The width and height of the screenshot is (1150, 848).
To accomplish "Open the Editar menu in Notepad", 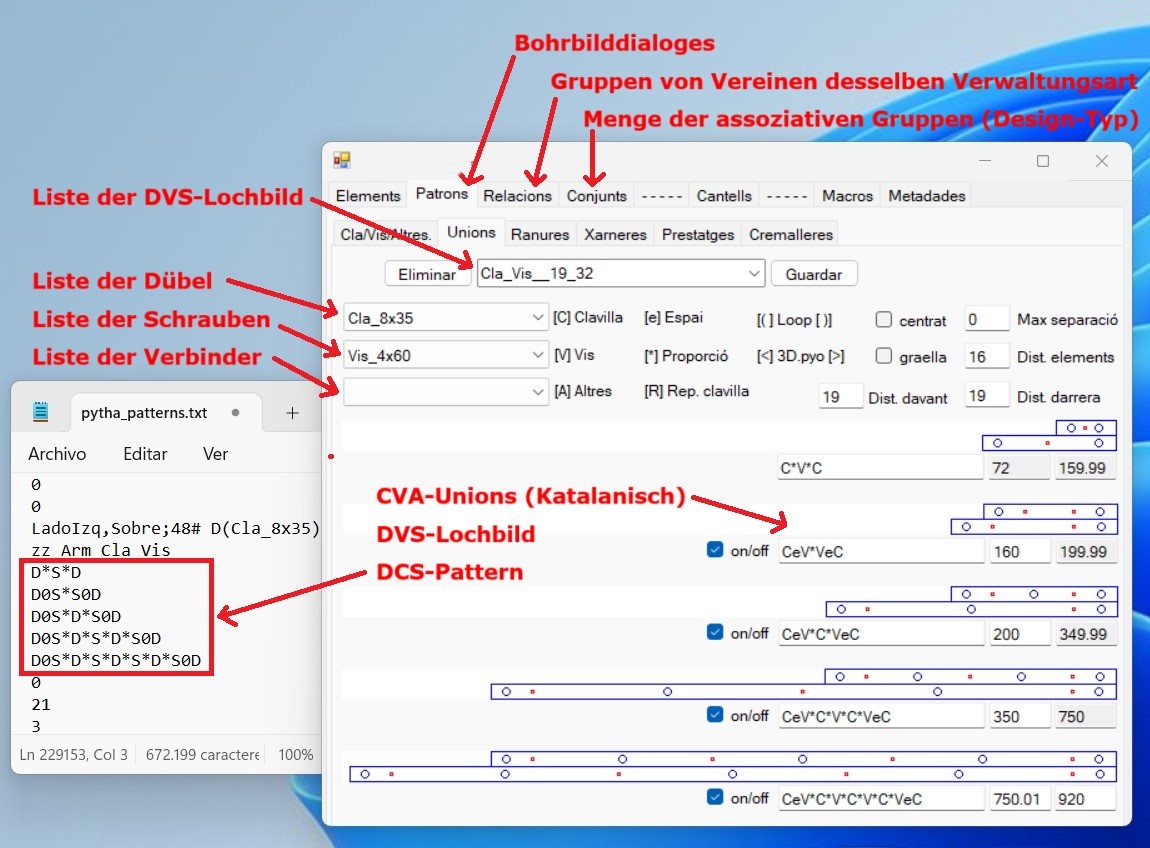I will (x=145, y=454).
